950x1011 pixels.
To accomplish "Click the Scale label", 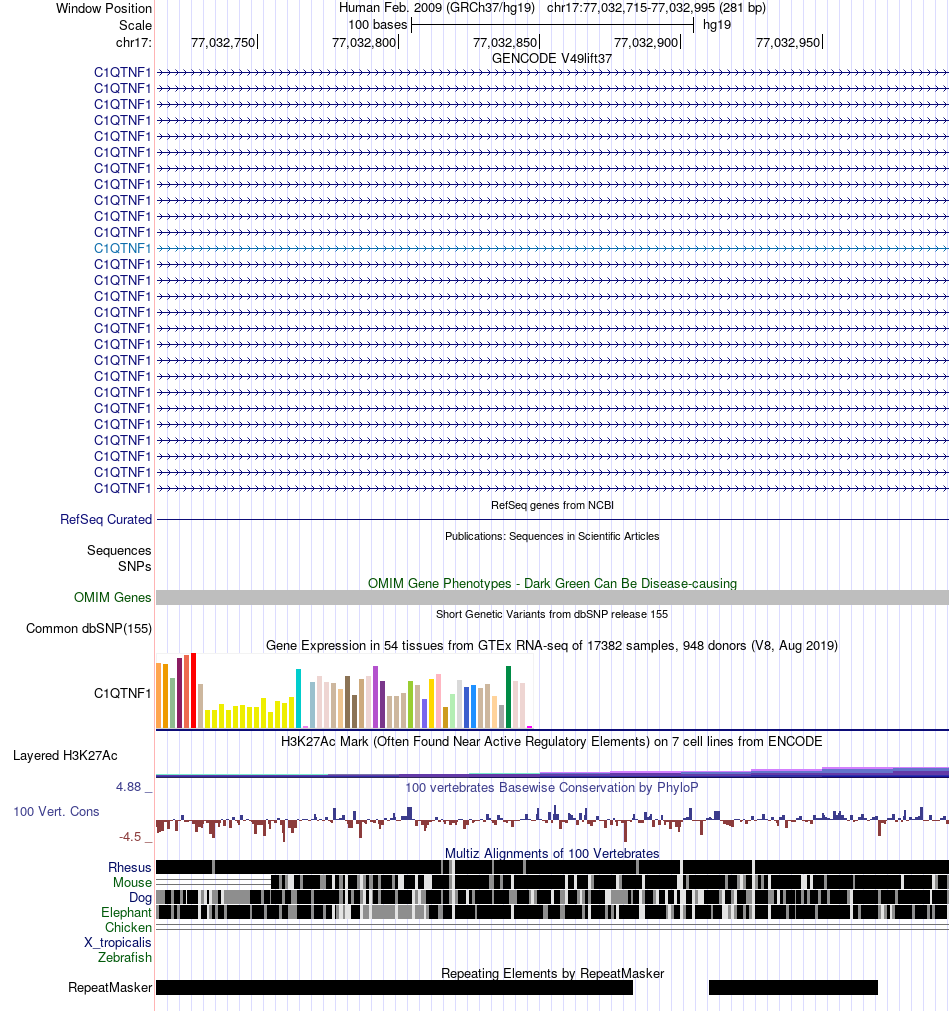I will coord(135,25).
